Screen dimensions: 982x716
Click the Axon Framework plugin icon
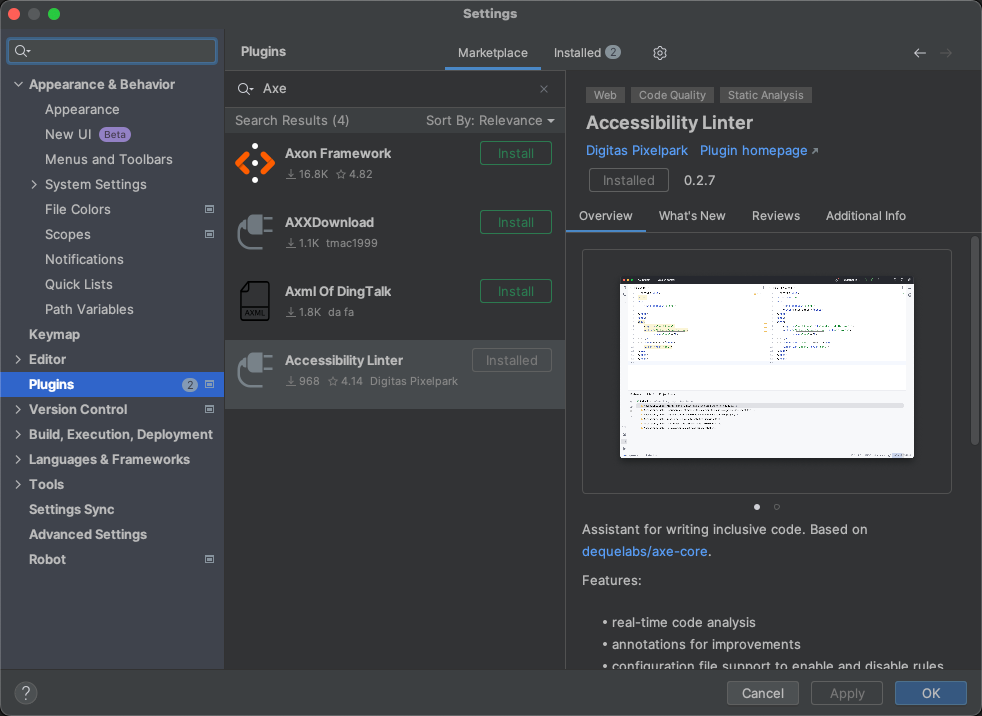[254, 162]
